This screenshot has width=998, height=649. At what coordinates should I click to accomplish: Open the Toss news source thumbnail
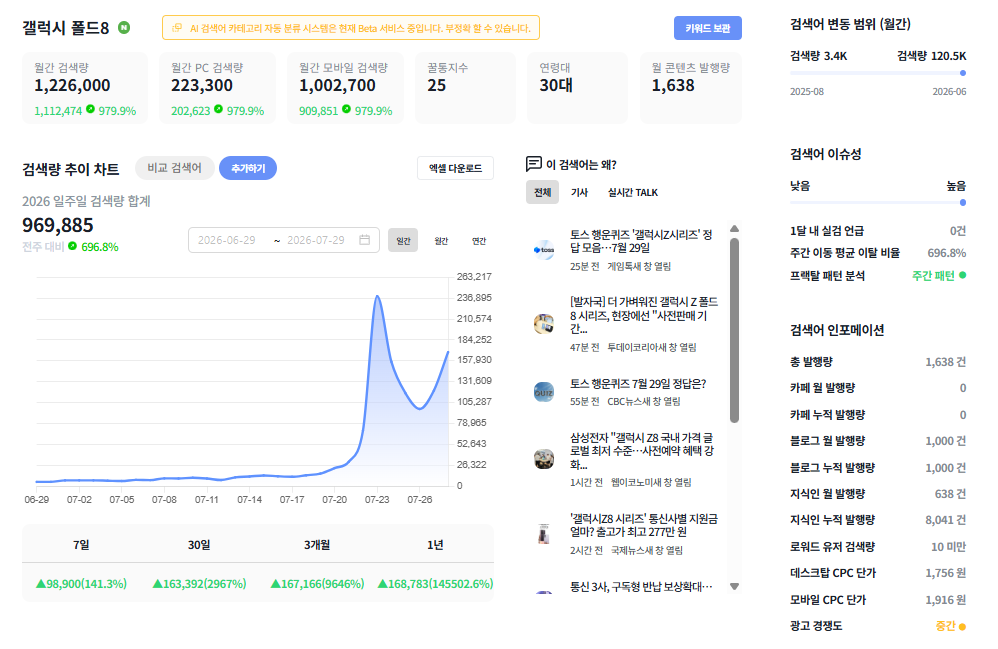click(x=544, y=249)
